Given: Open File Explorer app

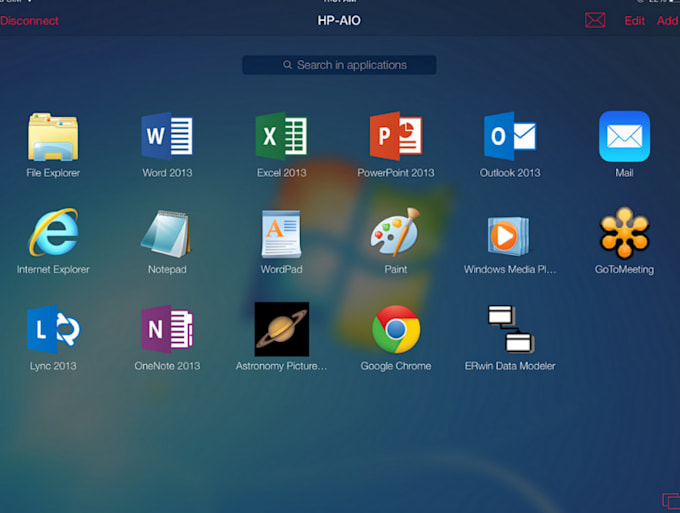Looking at the screenshot, I should tap(53, 137).
